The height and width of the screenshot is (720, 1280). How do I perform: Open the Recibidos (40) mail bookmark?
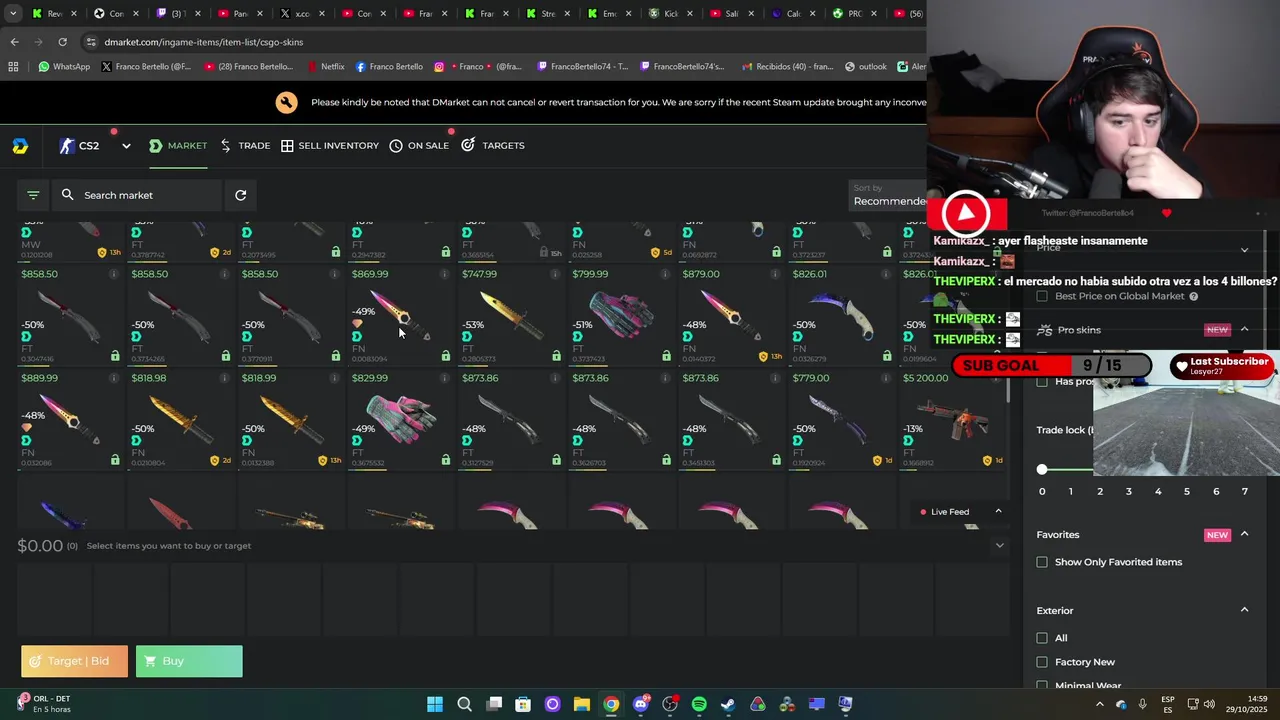[788, 67]
